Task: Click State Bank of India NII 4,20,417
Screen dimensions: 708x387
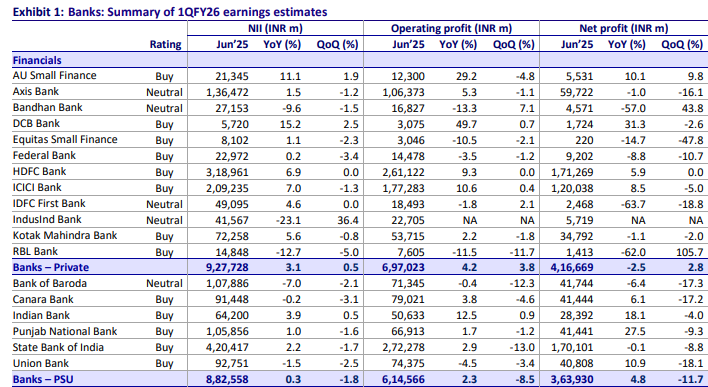Action: (226, 348)
